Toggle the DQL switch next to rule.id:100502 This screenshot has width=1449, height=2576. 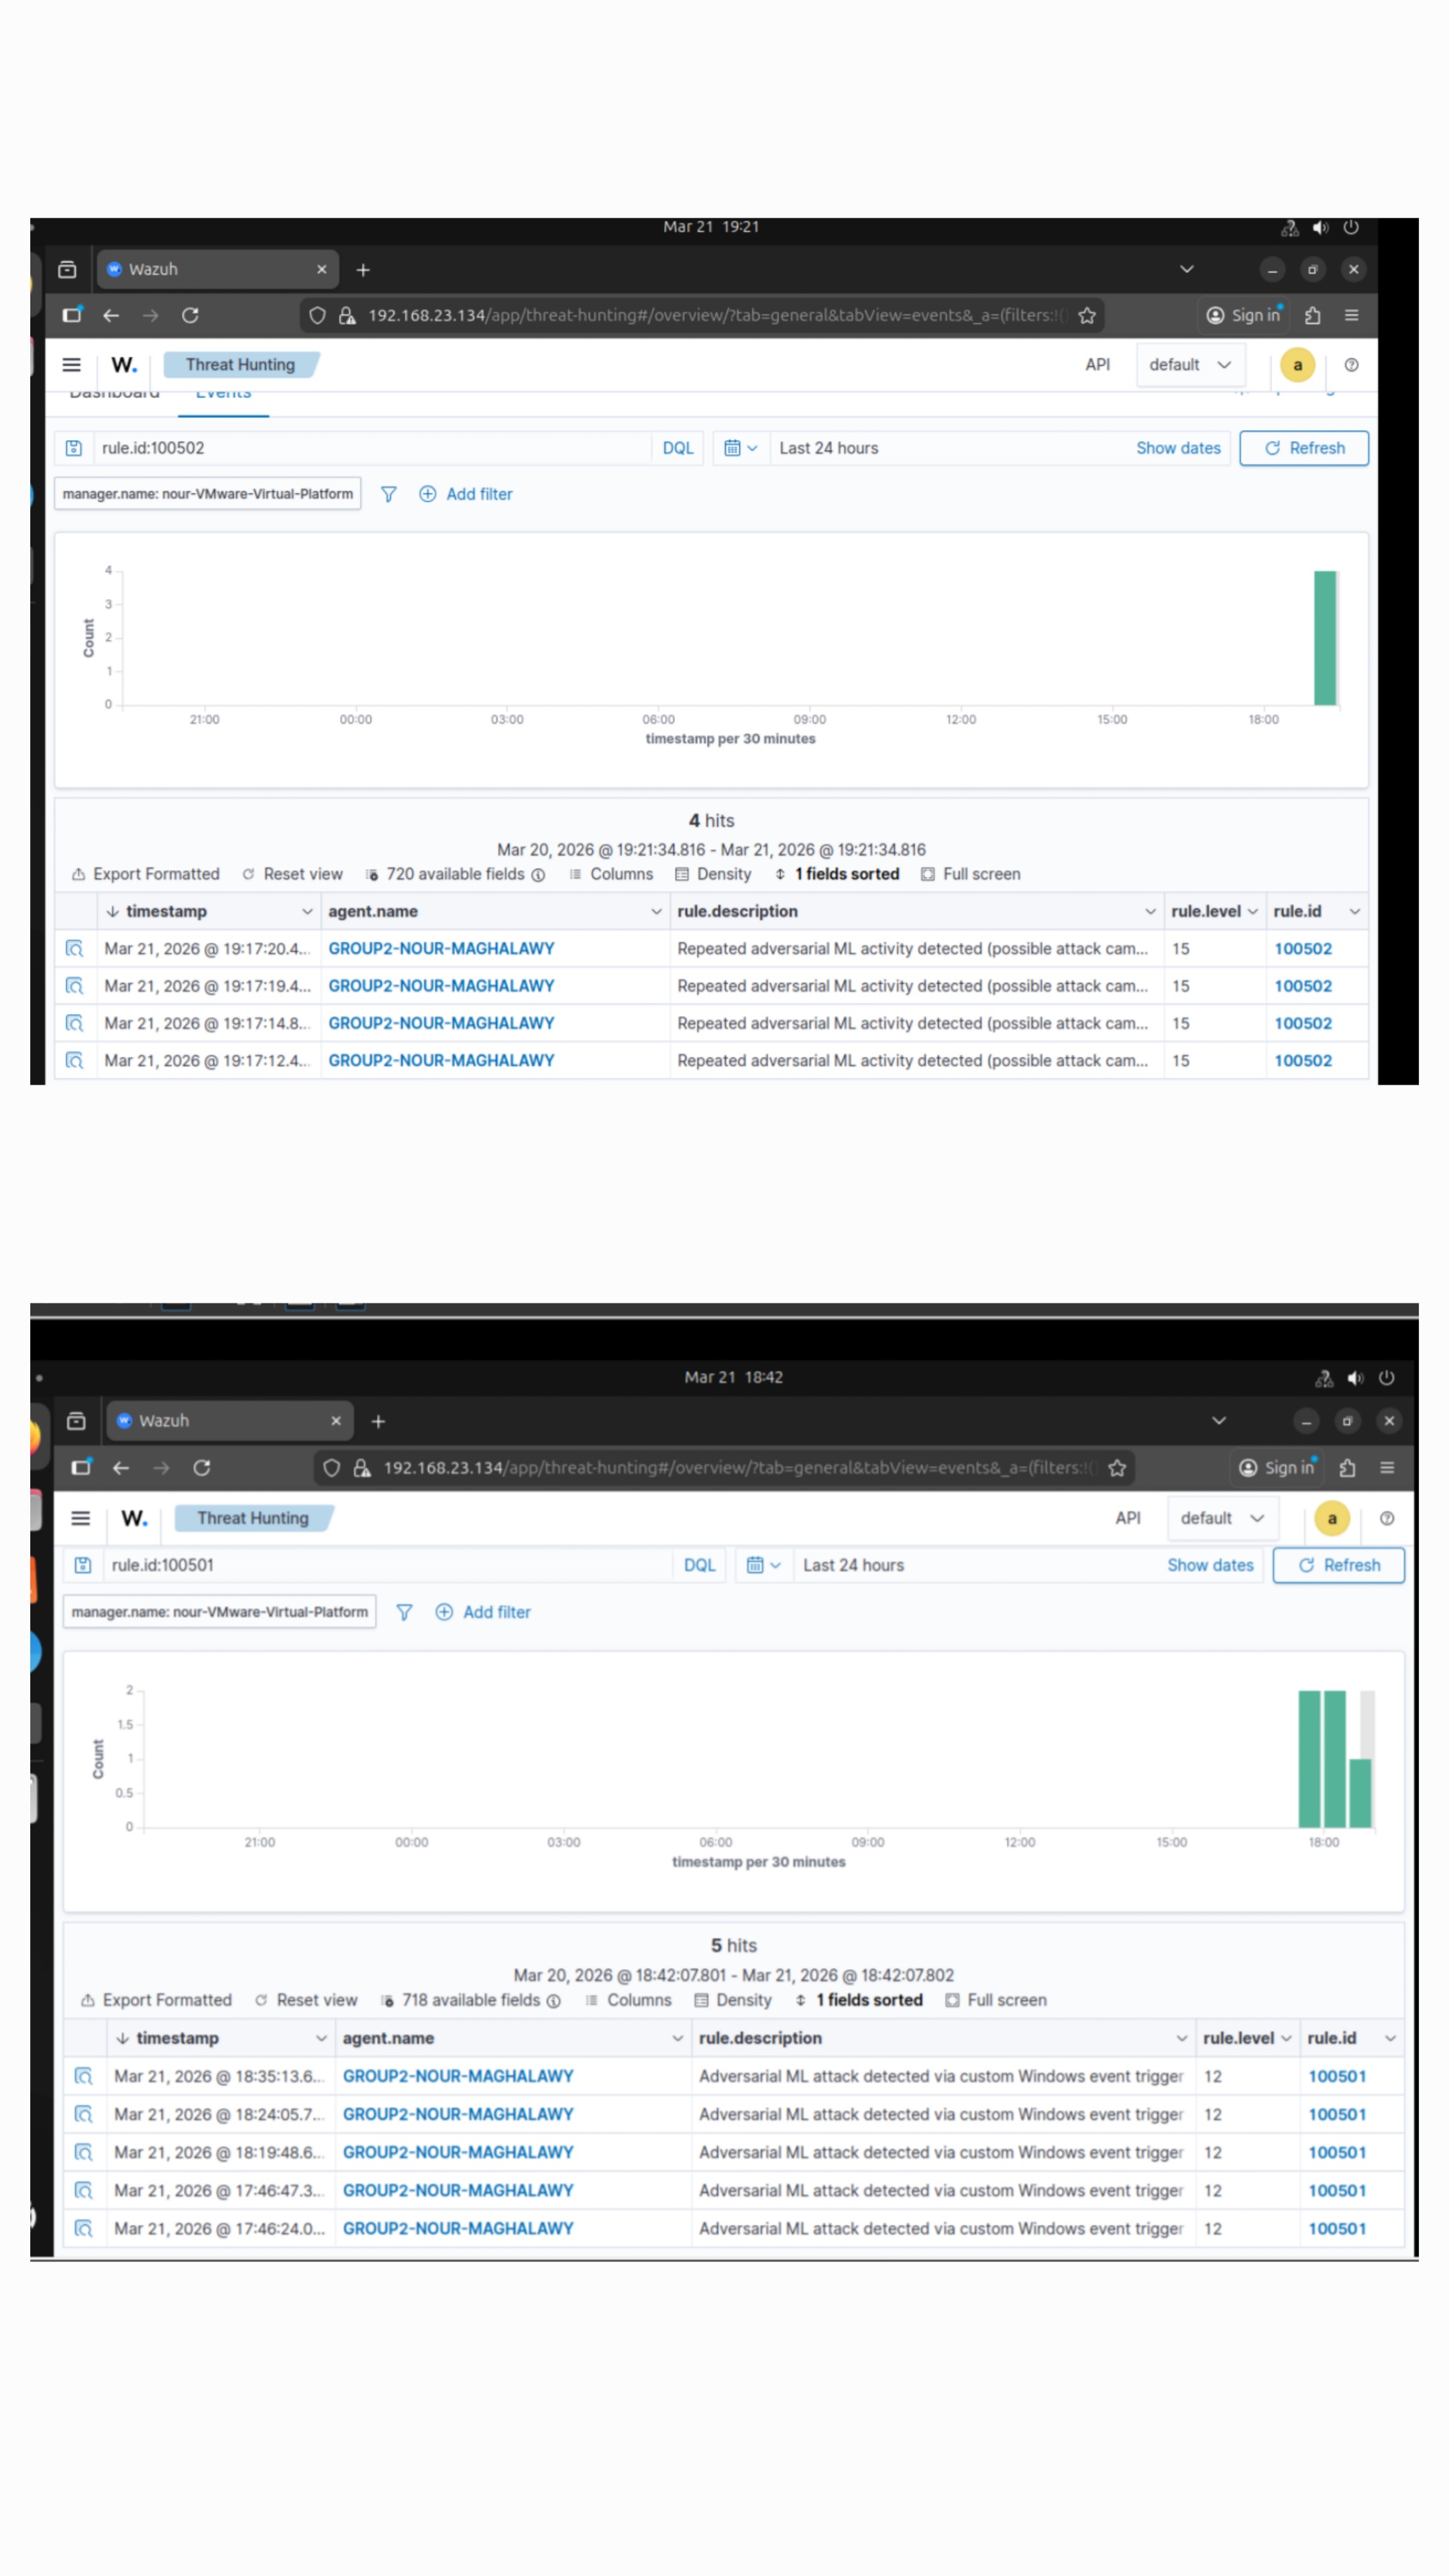click(677, 448)
